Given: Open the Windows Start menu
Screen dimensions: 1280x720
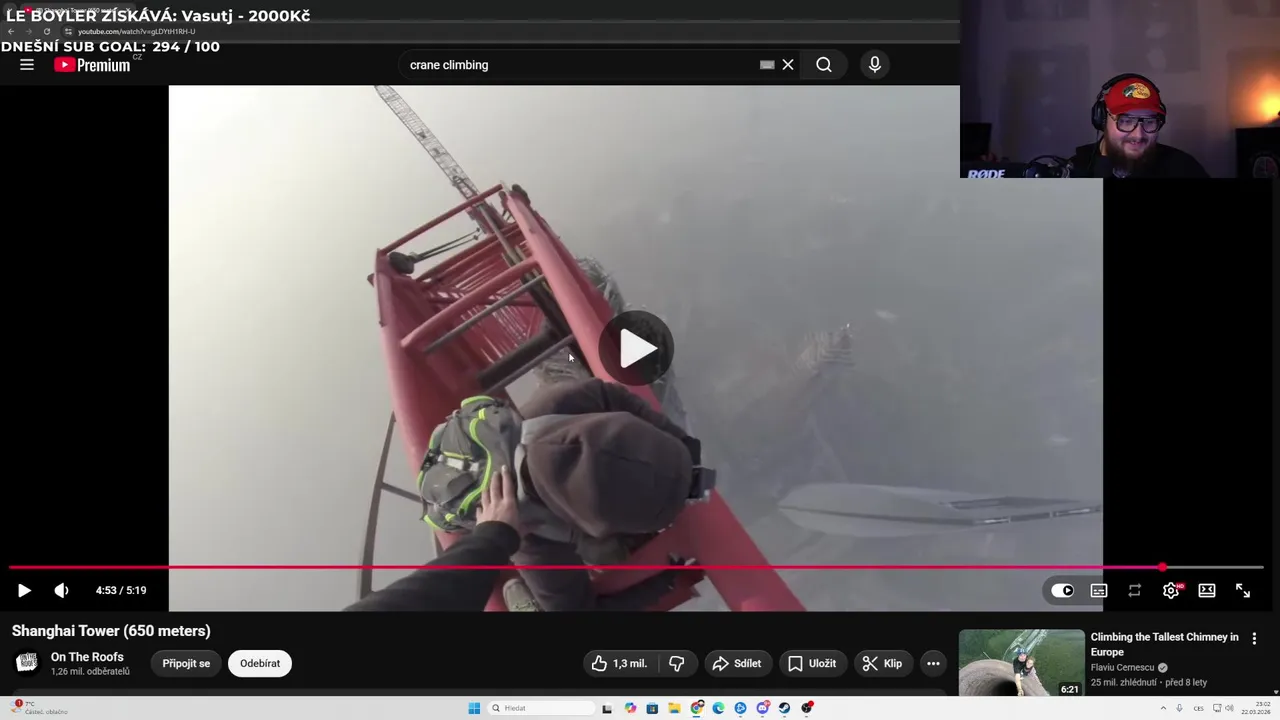Looking at the screenshot, I should [474, 708].
